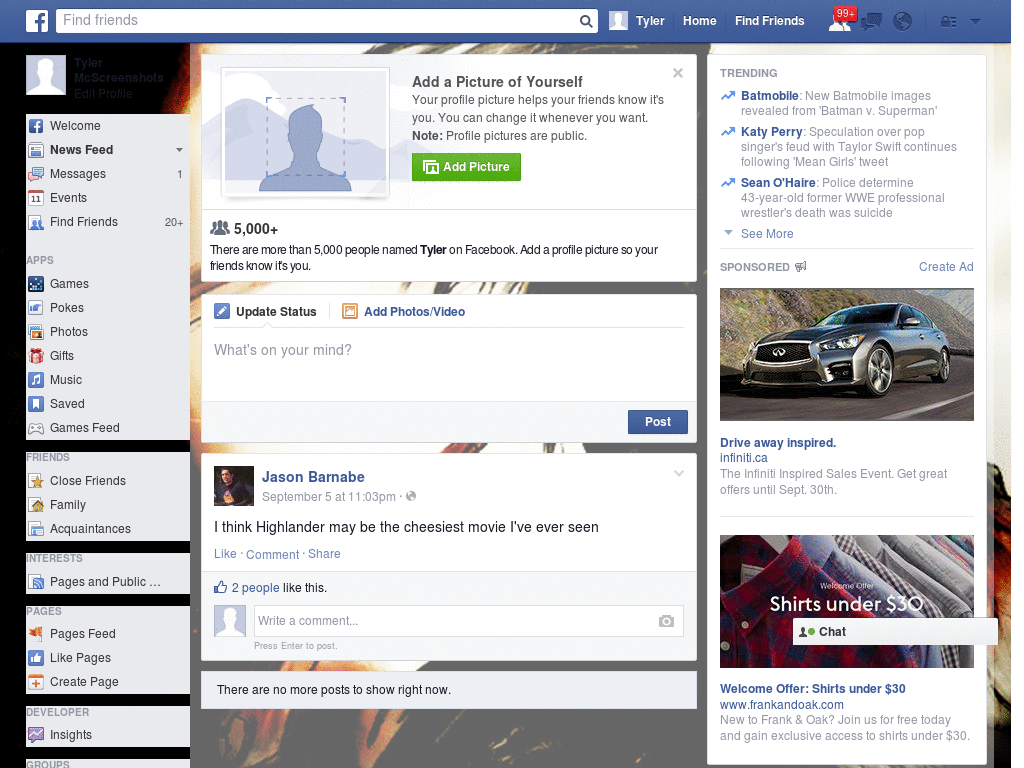Click Drive away inspired ad title

point(778,443)
